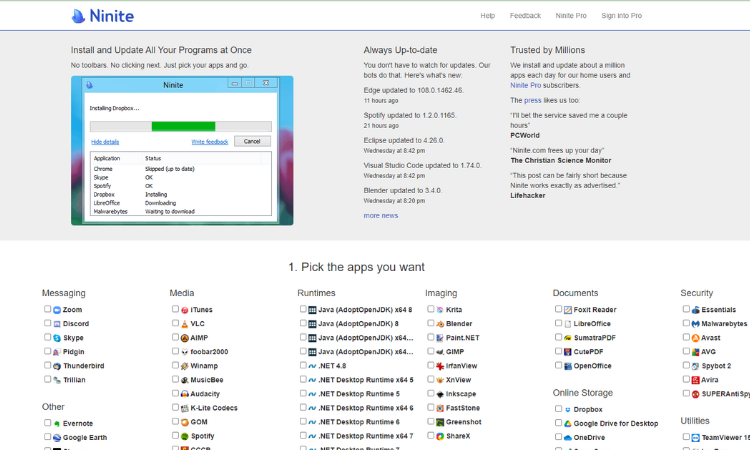The width and height of the screenshot is (750, 450).
Task: Open Ninite Pro subscribers link
Action: pos(525,85)
